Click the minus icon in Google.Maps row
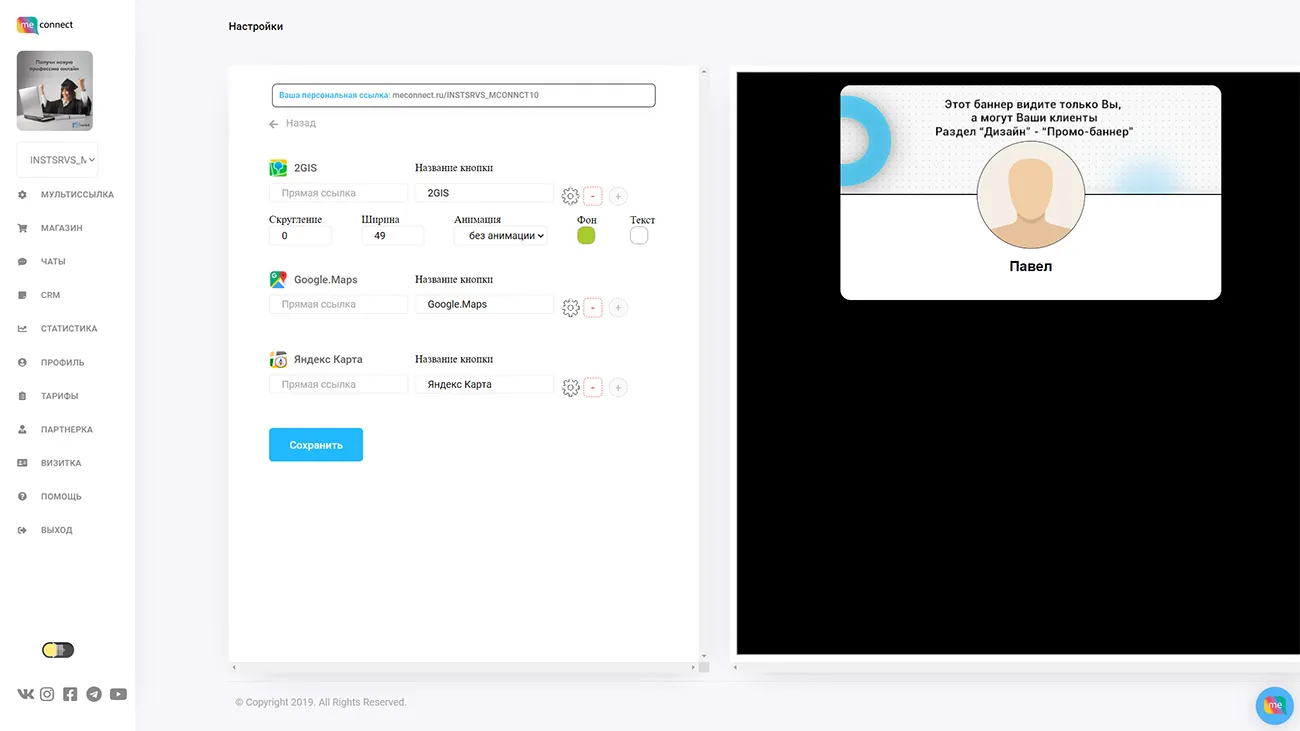Viewport: 1300px width, 731px height. (x=593, y=308)
